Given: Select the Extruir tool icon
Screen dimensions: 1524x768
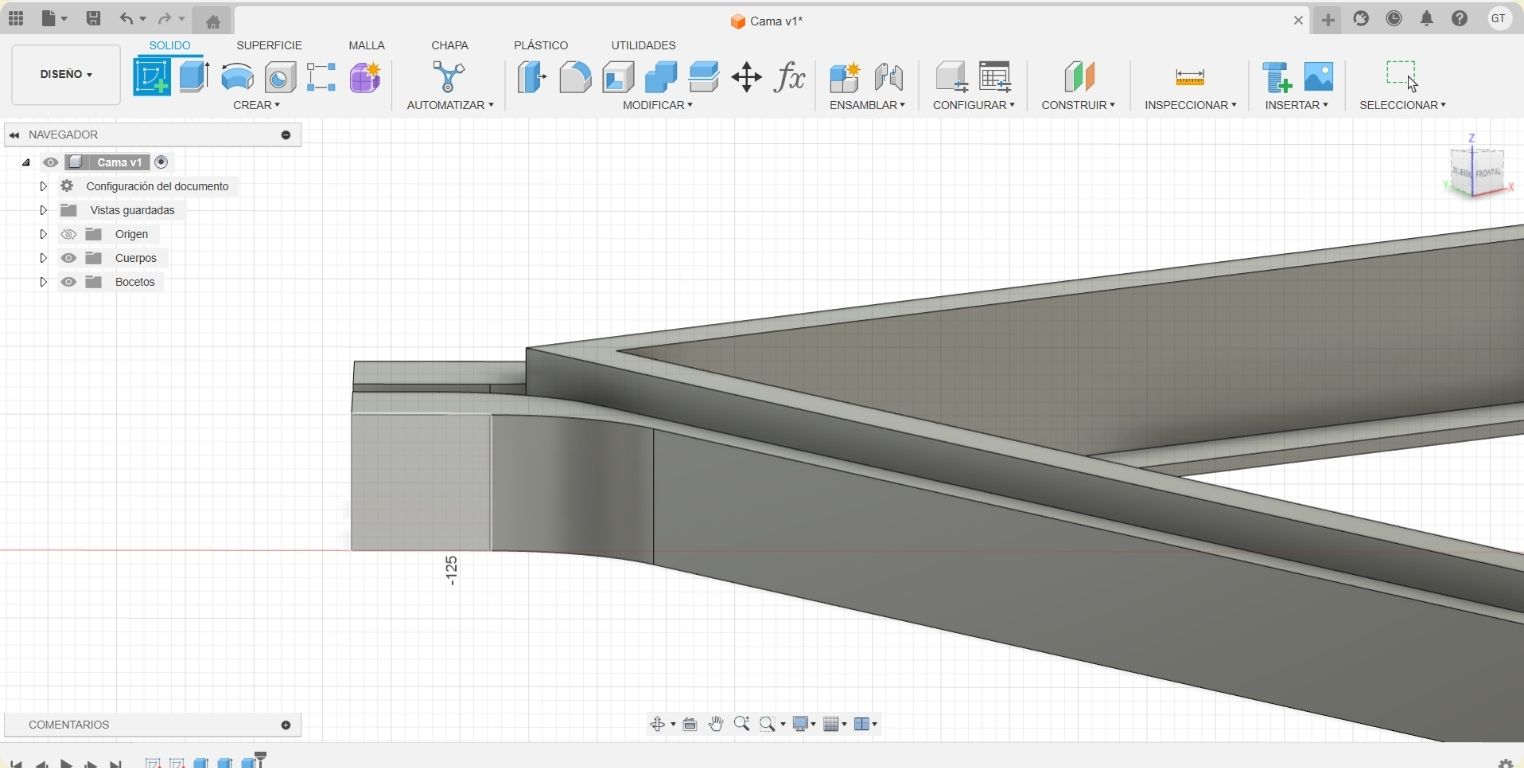Looking at the screenshot, I should tap(194, 77).
